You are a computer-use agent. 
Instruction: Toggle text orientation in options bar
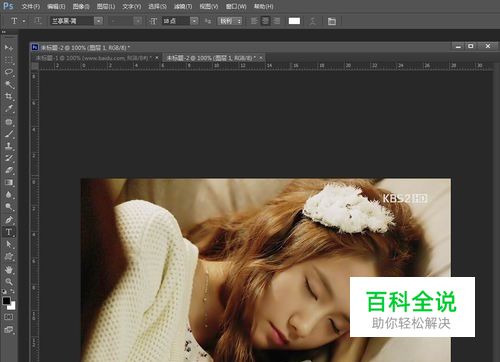coord(38,21)
